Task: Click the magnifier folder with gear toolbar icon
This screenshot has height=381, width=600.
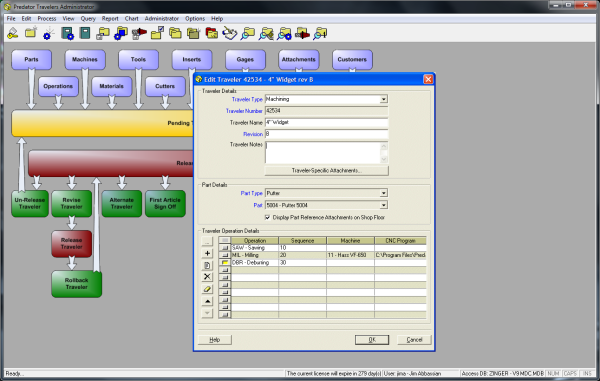Action: tap(284, 33)
